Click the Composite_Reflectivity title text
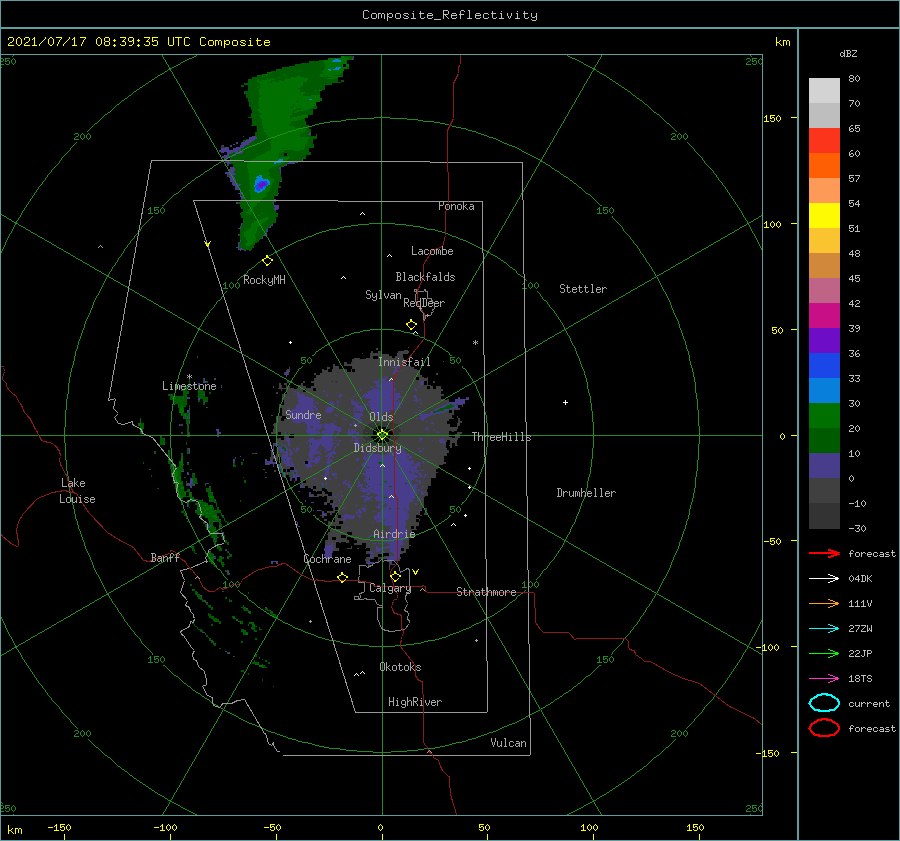The width and height of the screenshot is (900, 841). click(x=449, y=15)
